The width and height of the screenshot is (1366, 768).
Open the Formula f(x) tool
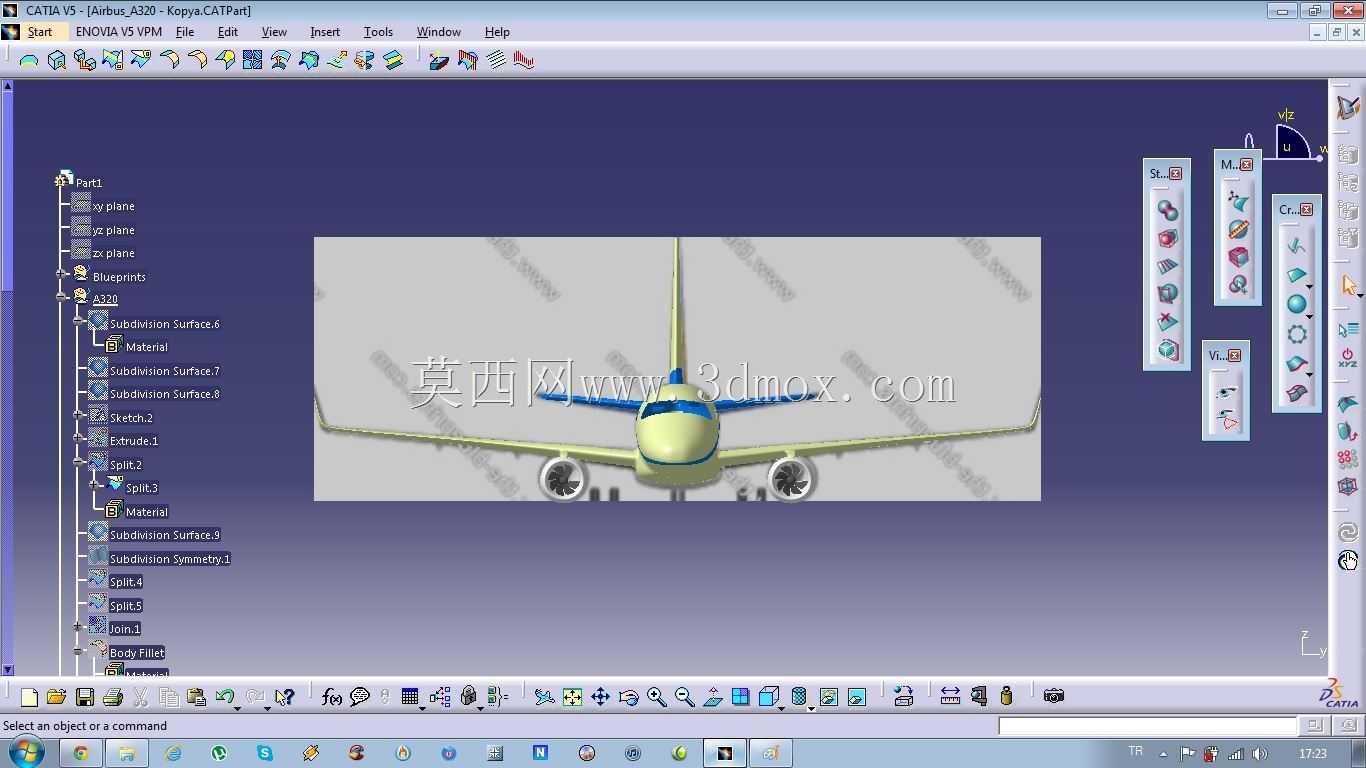tap(332, 697)
